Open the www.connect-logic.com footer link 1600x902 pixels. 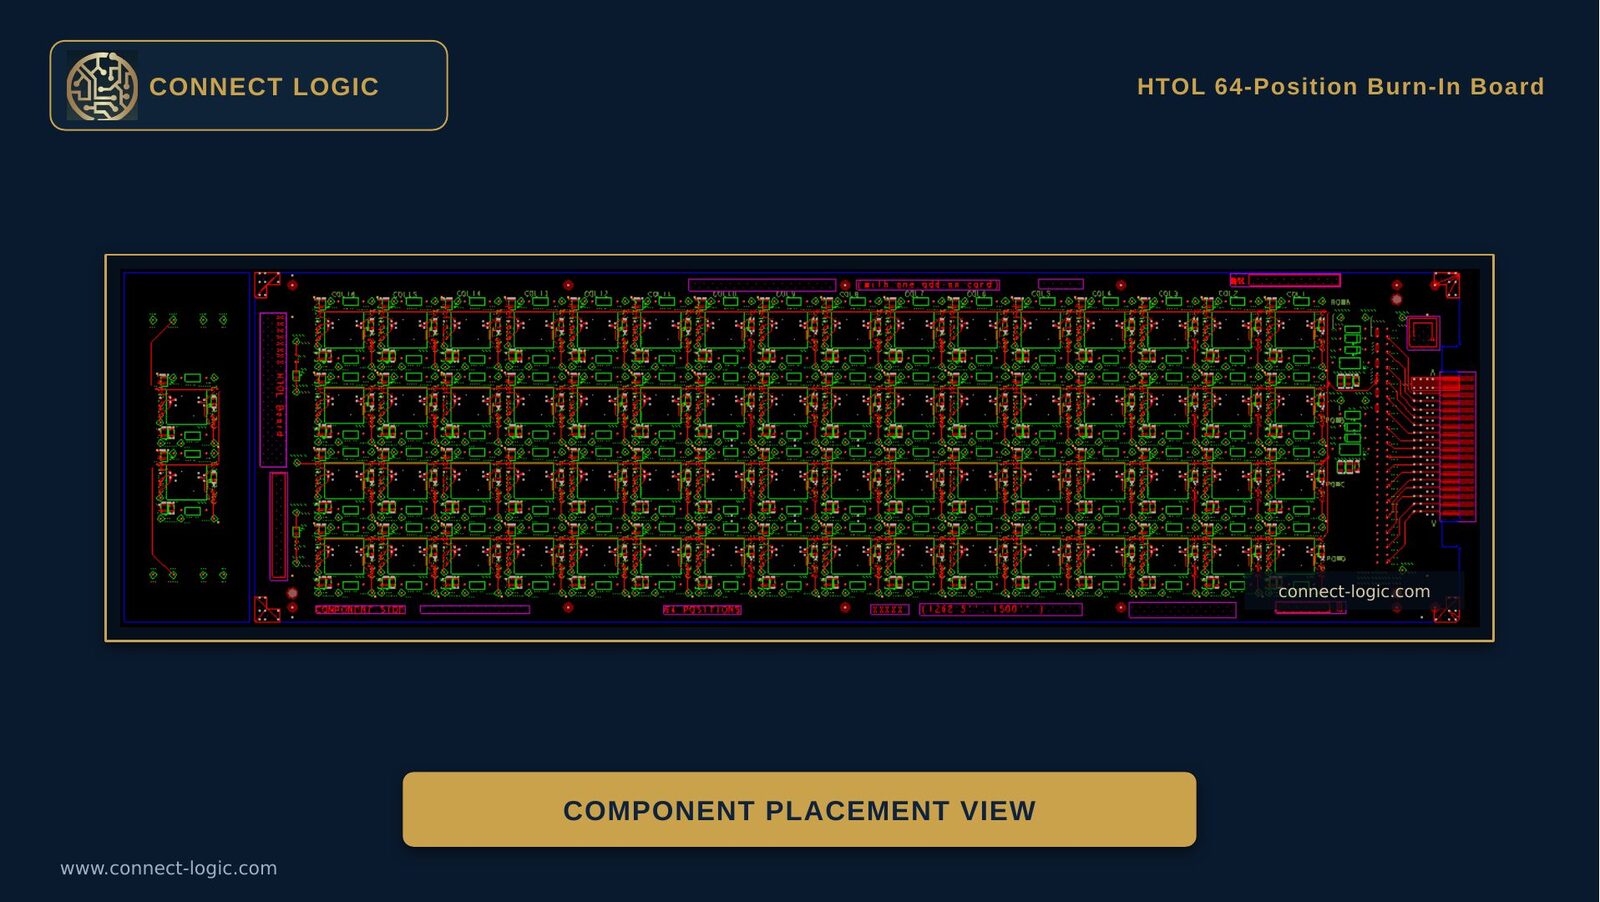pyautogui.click(x=169, y=868)
